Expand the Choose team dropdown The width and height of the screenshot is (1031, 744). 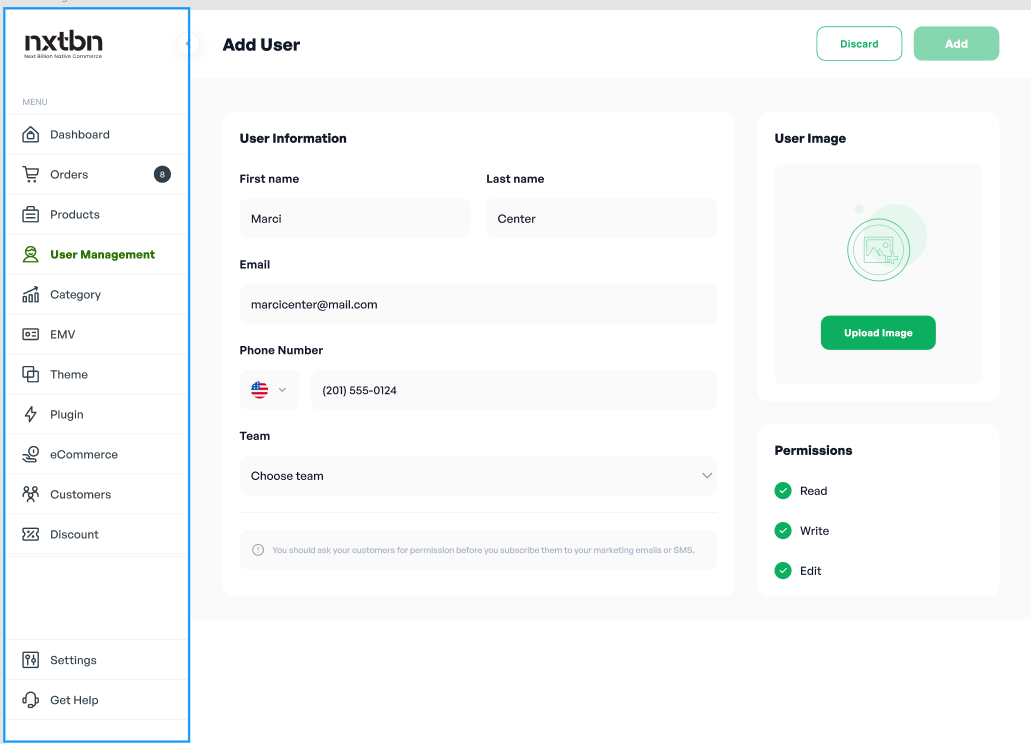pos(478,476)
